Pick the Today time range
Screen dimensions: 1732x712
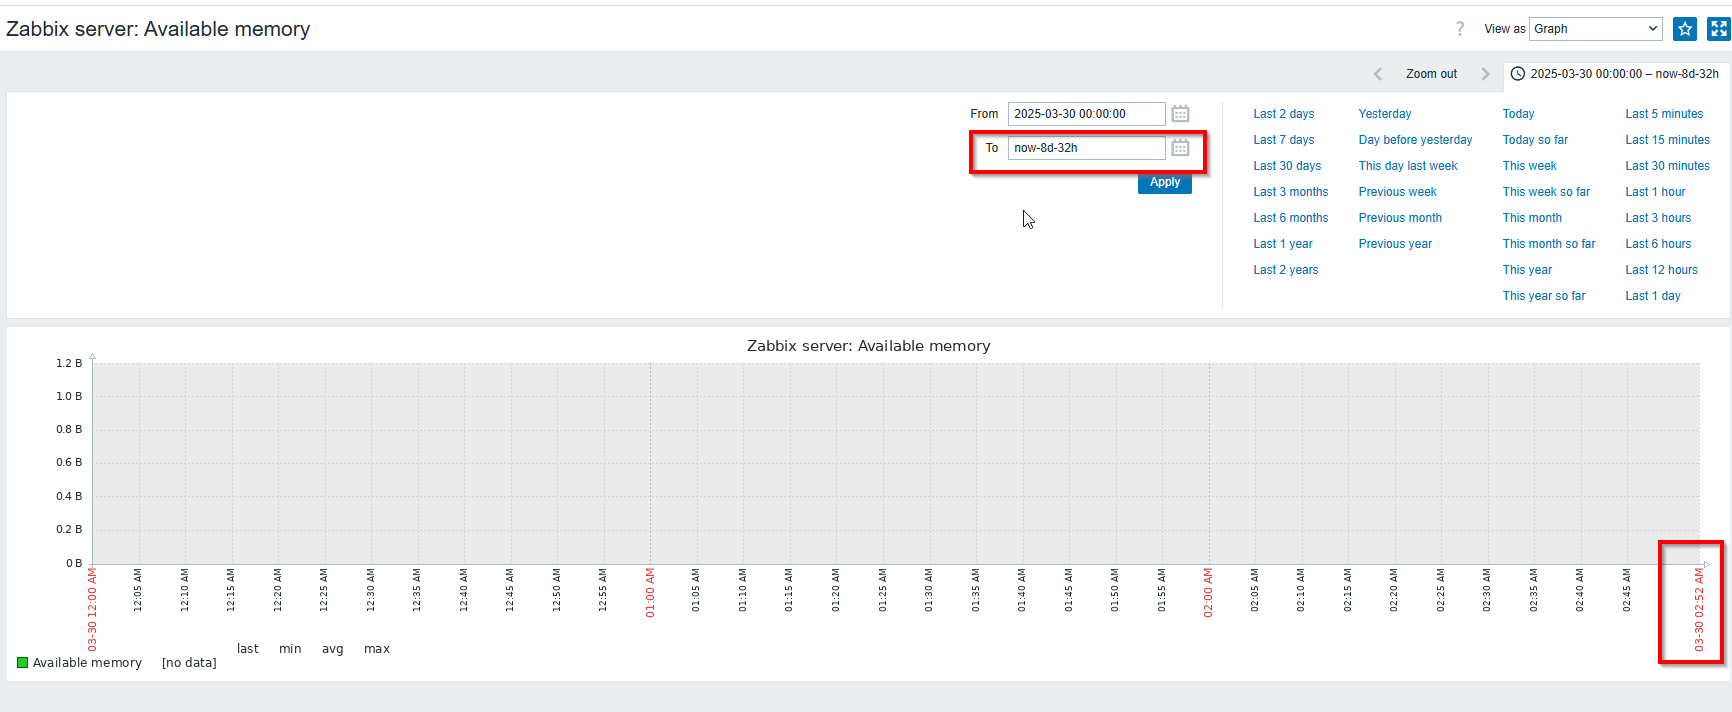(x=1518, y=114)
